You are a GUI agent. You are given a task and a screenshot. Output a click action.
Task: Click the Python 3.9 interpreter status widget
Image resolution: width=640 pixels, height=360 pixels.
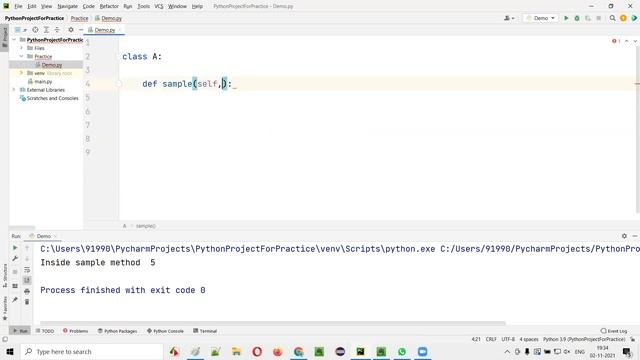tap(584, 339)
